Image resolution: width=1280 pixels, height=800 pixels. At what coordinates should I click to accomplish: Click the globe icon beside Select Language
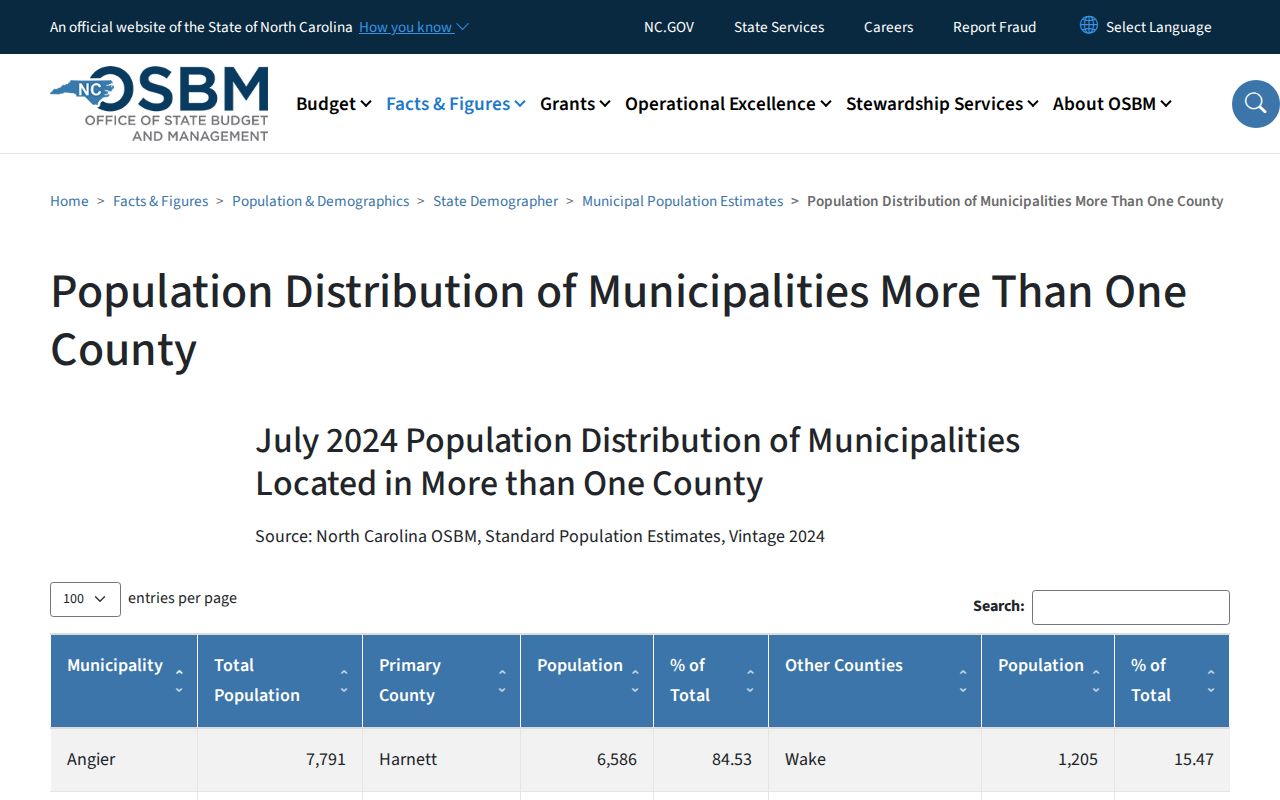(x=1089, y=26)
